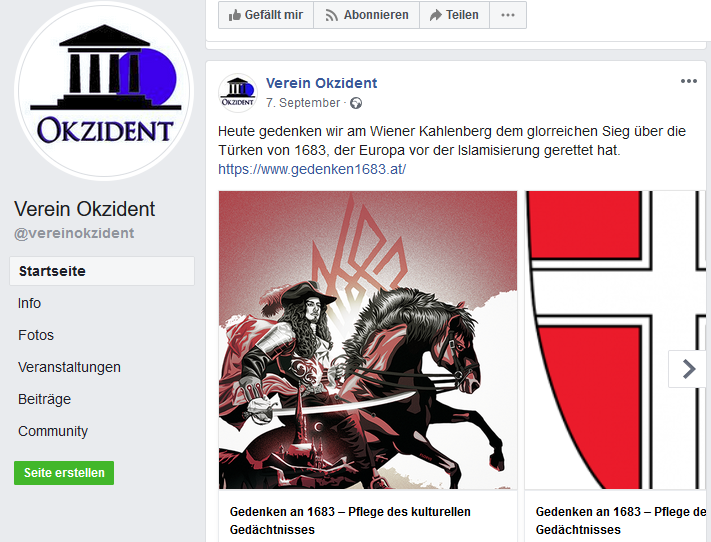Screen dimensions: 711x542
Task: Open the Verein Okzident post author link
Action: (x=321, y=83)
